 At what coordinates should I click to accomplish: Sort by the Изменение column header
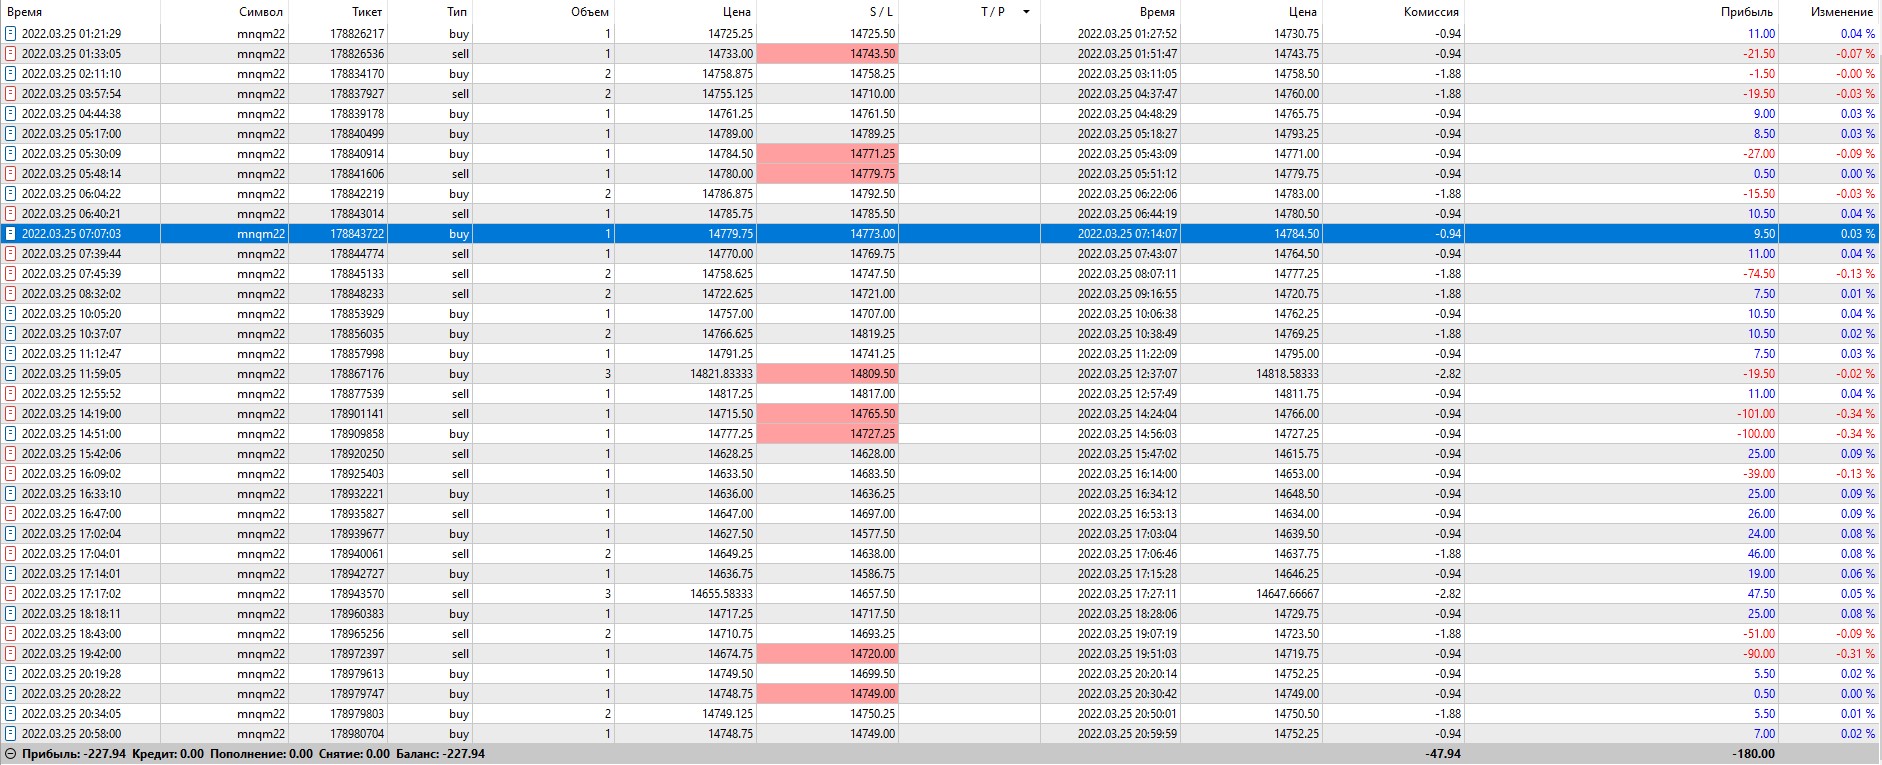1842,12
